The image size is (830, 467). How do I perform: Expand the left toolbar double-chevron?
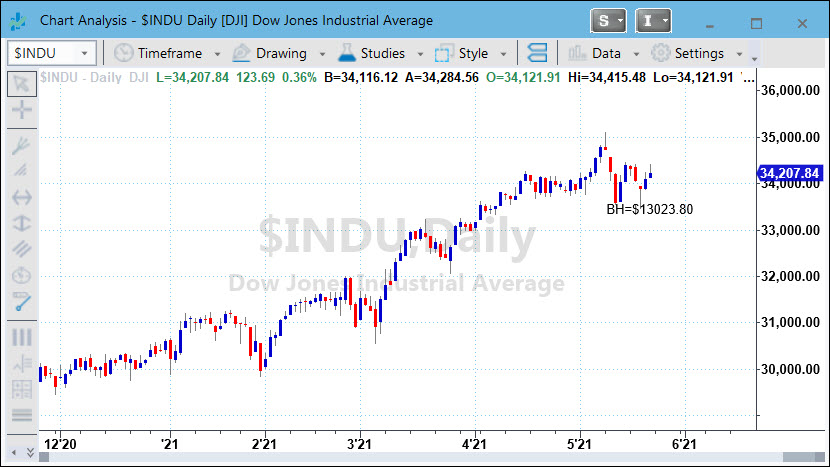coord(30,453)
